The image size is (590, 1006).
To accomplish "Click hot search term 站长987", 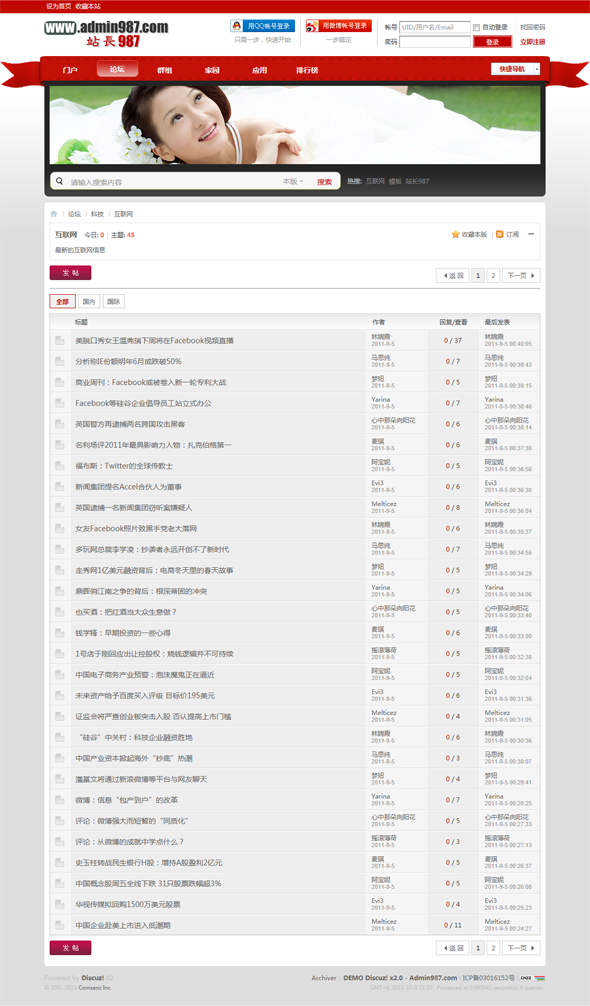I will 417,182.
